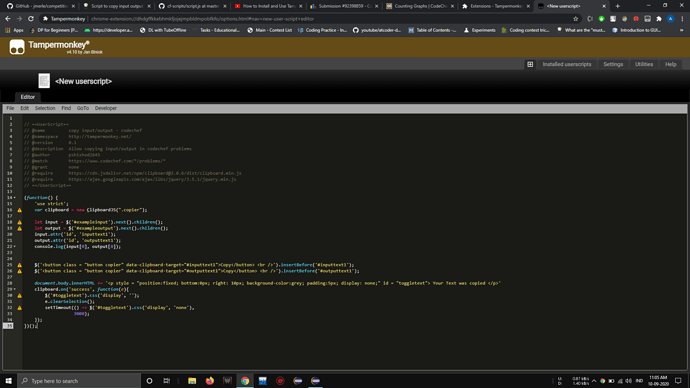Open File Explorer from the taskbar

point(192,381)
